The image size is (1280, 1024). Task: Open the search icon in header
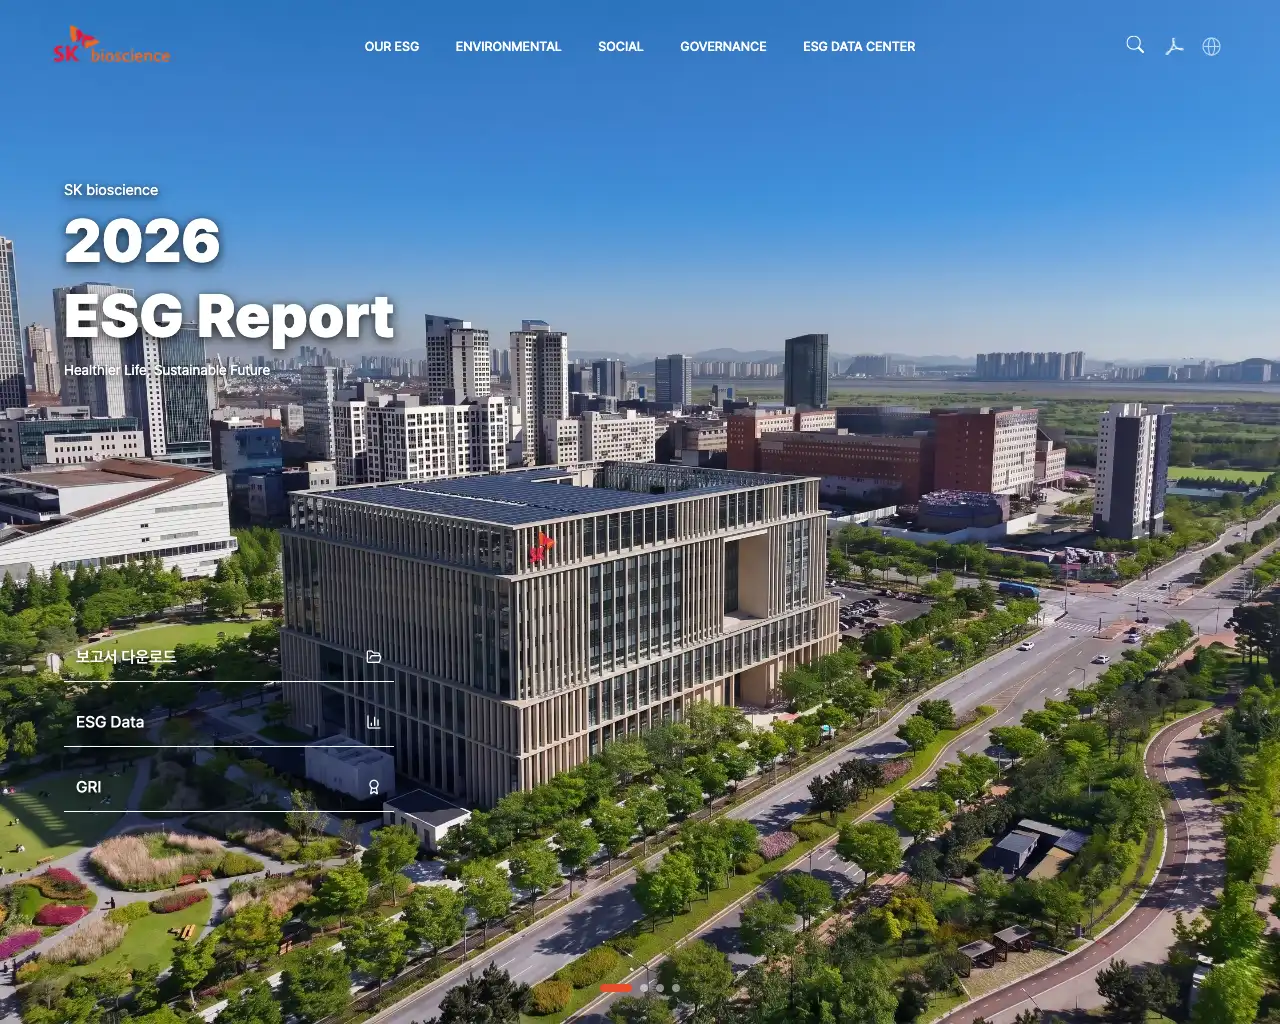pos(1135,45)
